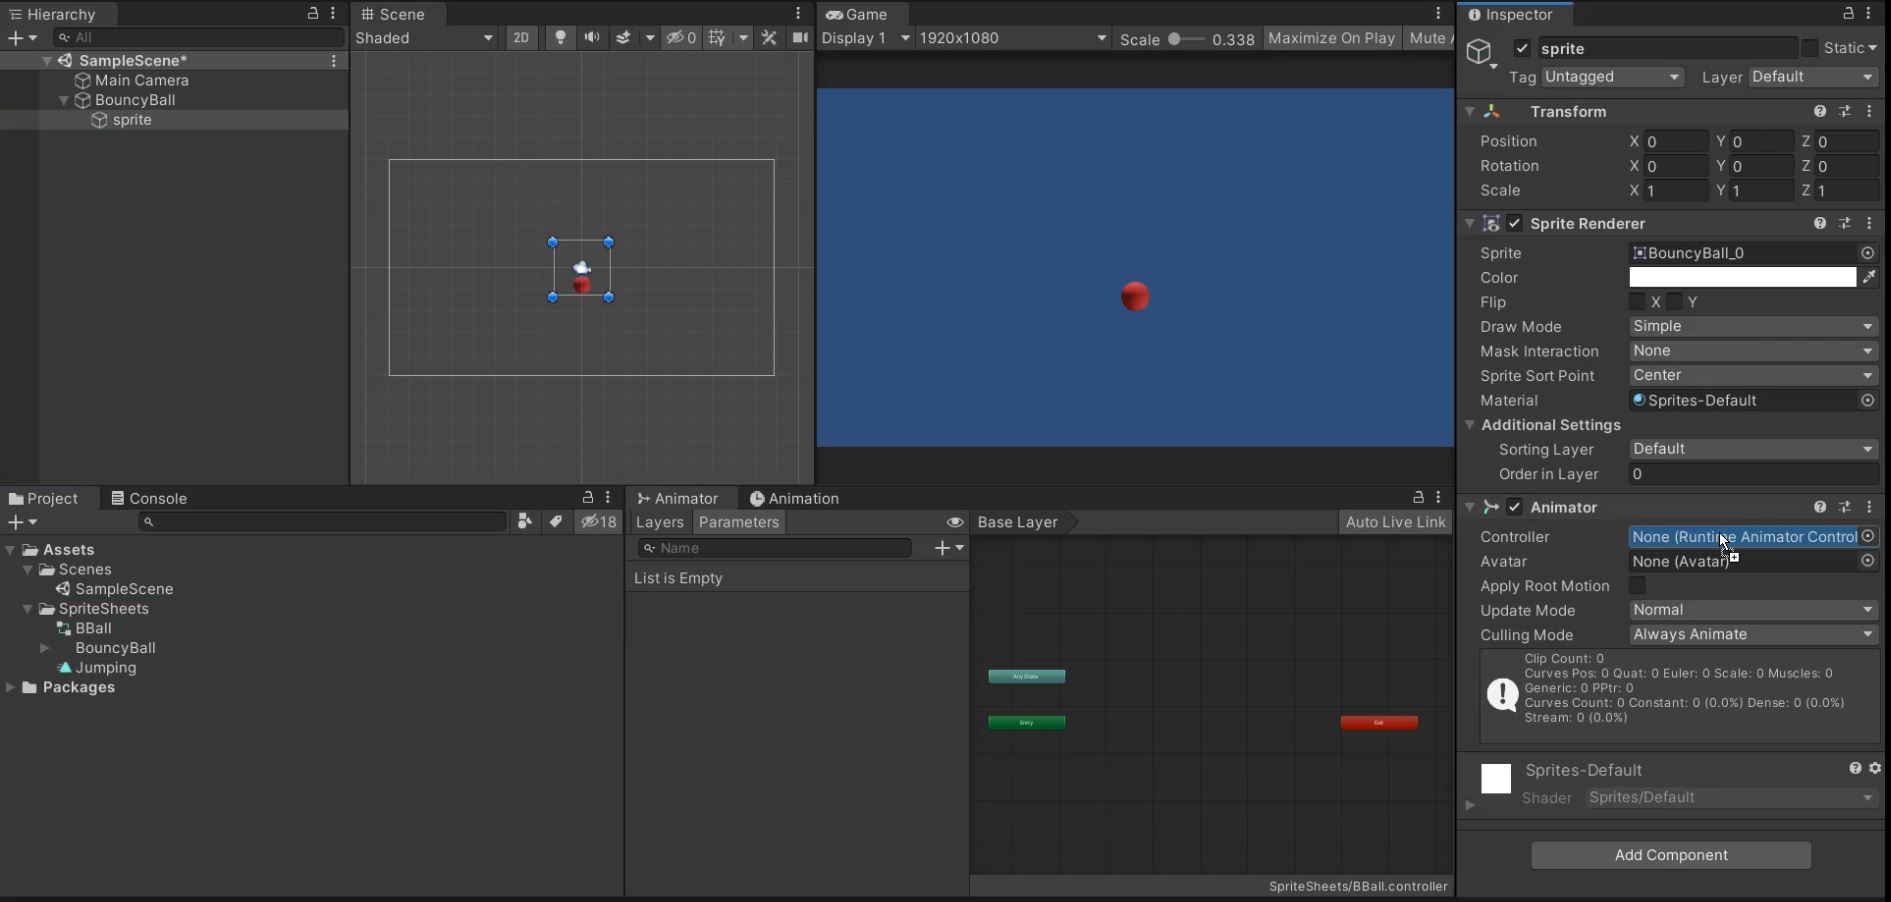This screenshot has width=1891, height=902.
Task: Enable Apply Root Motion checkbox
Action: coord(1637,586)
